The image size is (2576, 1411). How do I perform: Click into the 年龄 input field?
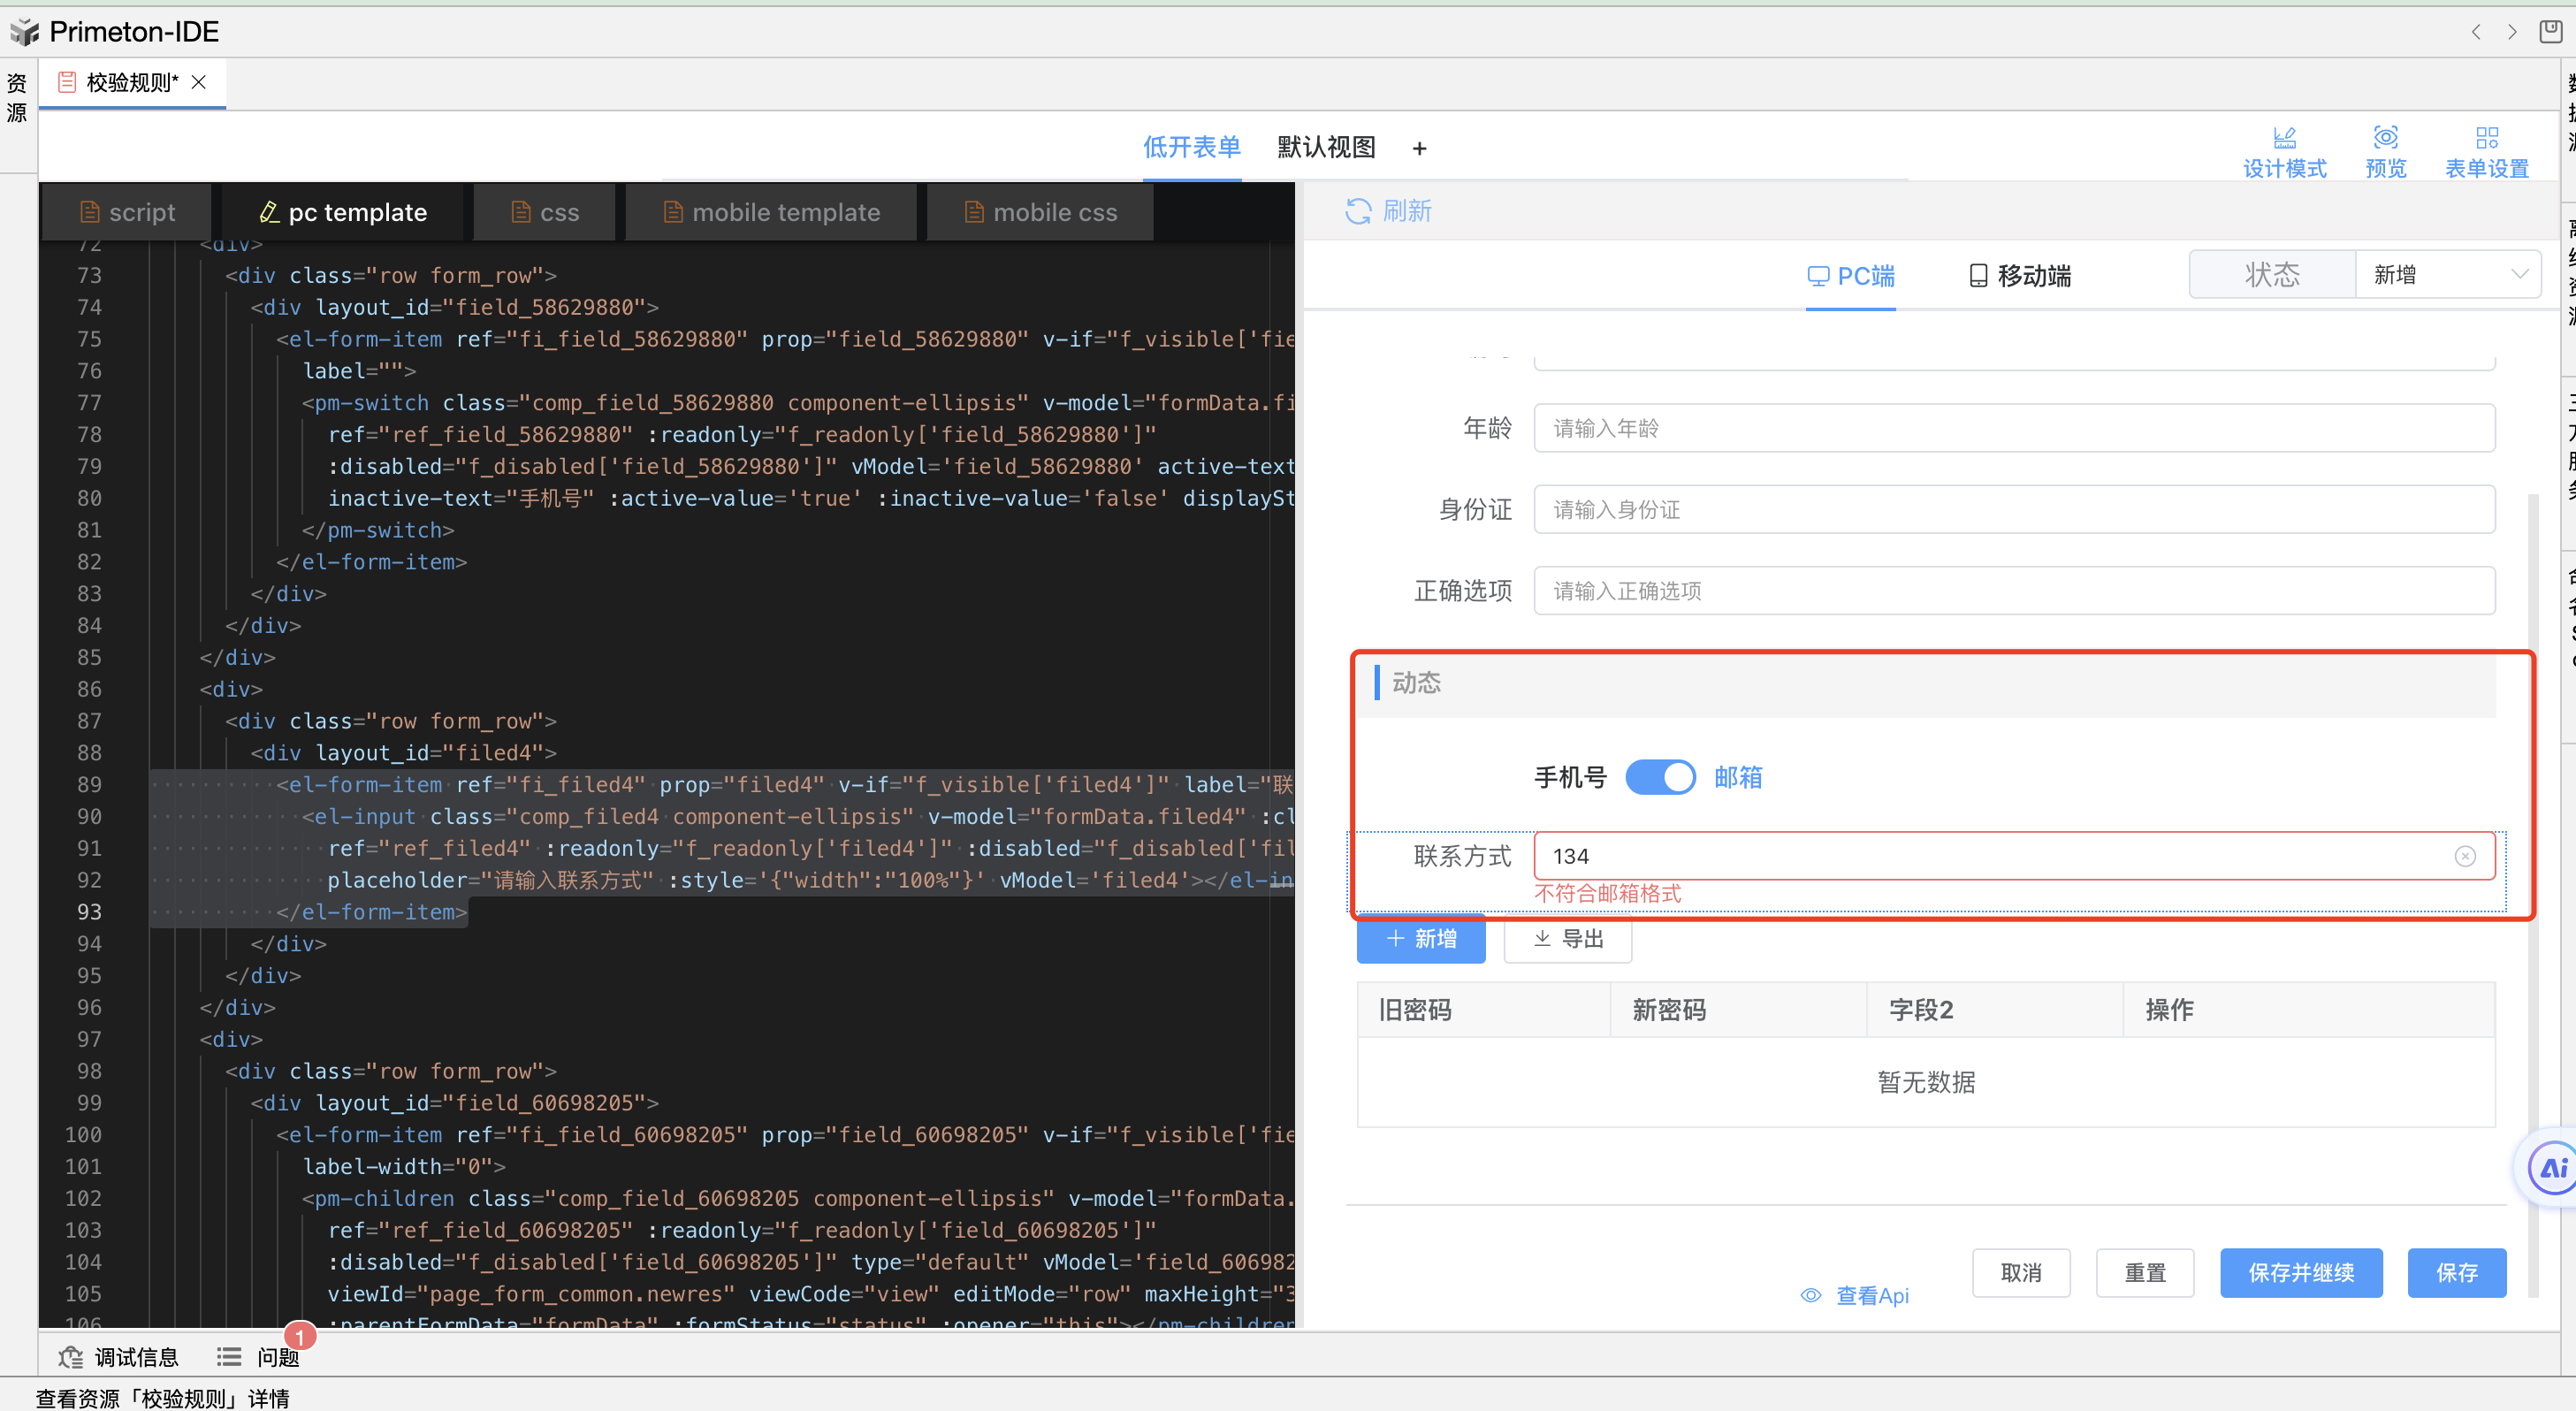click(x=2013, y=428)
